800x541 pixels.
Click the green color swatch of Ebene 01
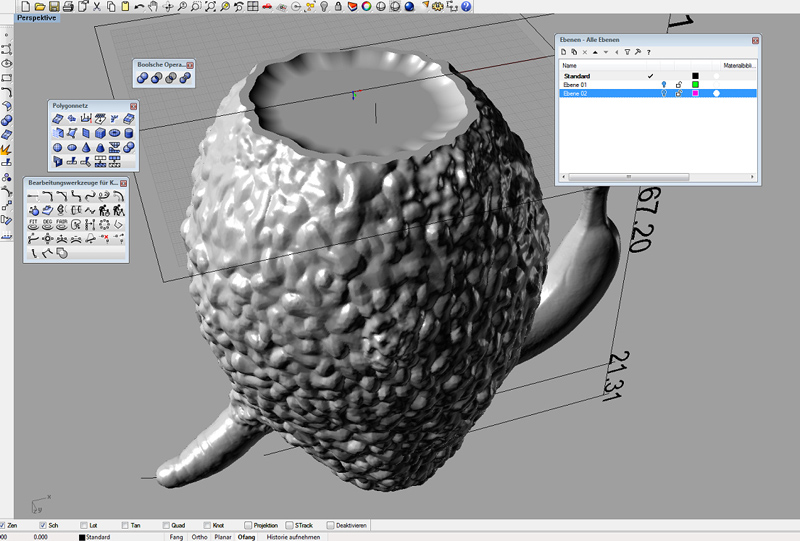(x=695, y=84)
